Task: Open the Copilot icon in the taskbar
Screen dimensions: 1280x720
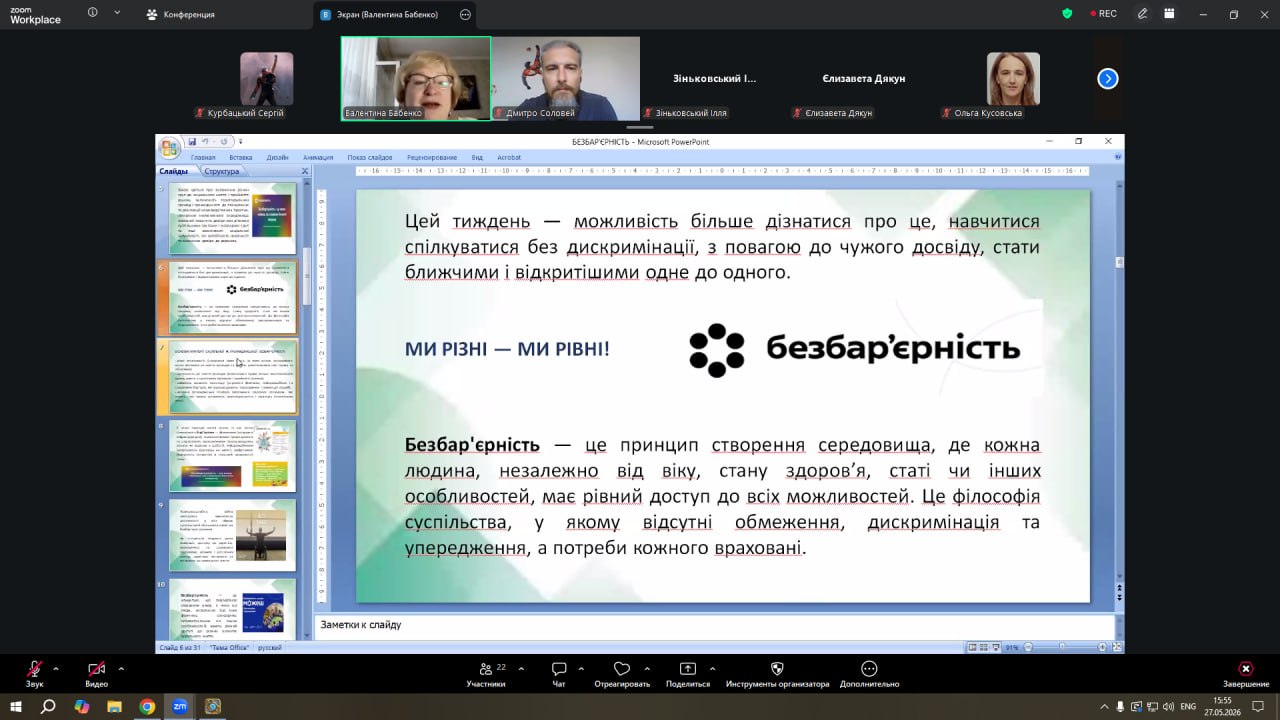Action: [x=81, y=706]
